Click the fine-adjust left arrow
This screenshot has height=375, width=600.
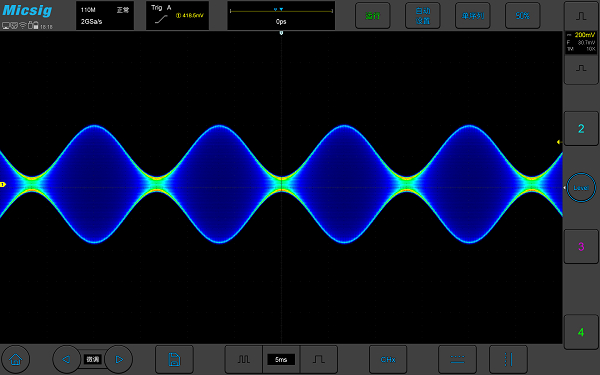pos(66,359)
